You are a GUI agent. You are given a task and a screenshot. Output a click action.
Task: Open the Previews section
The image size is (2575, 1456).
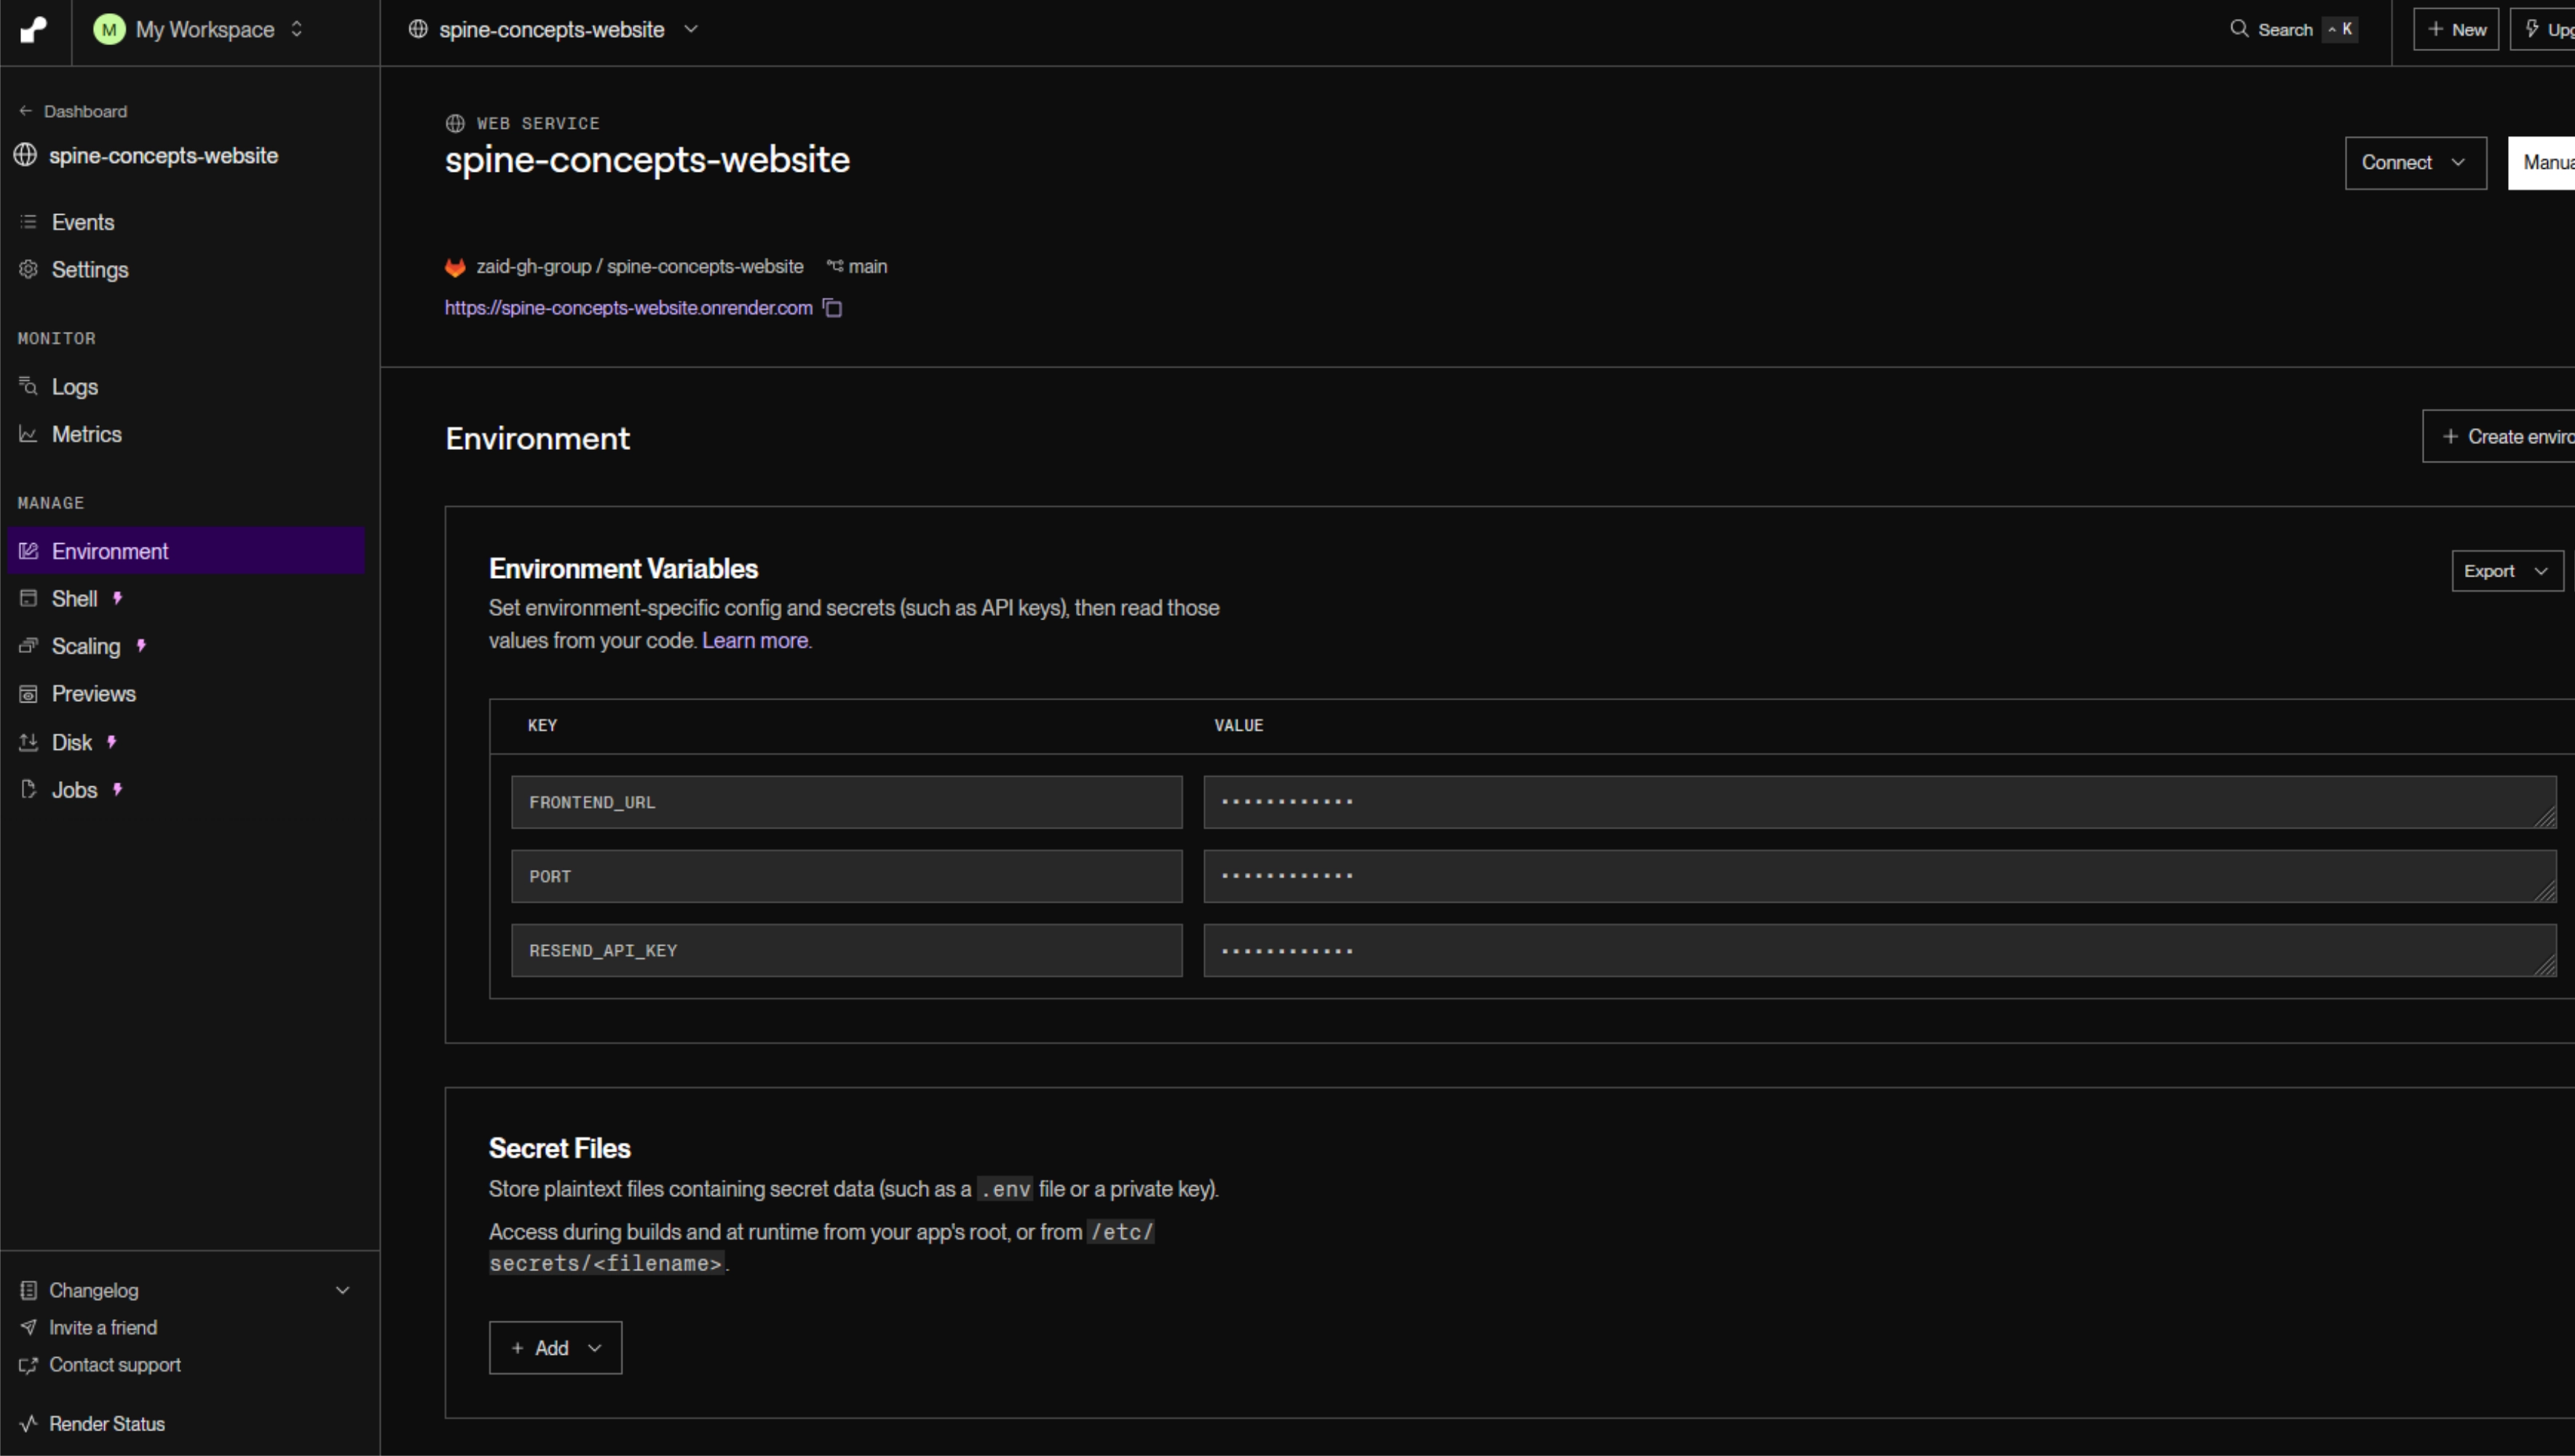[94, 693]
